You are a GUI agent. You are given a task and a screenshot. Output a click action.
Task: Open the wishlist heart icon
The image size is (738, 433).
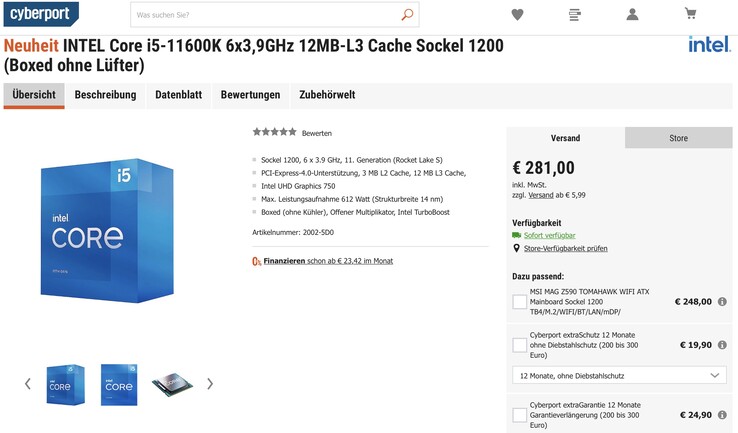tap(517, 15)
